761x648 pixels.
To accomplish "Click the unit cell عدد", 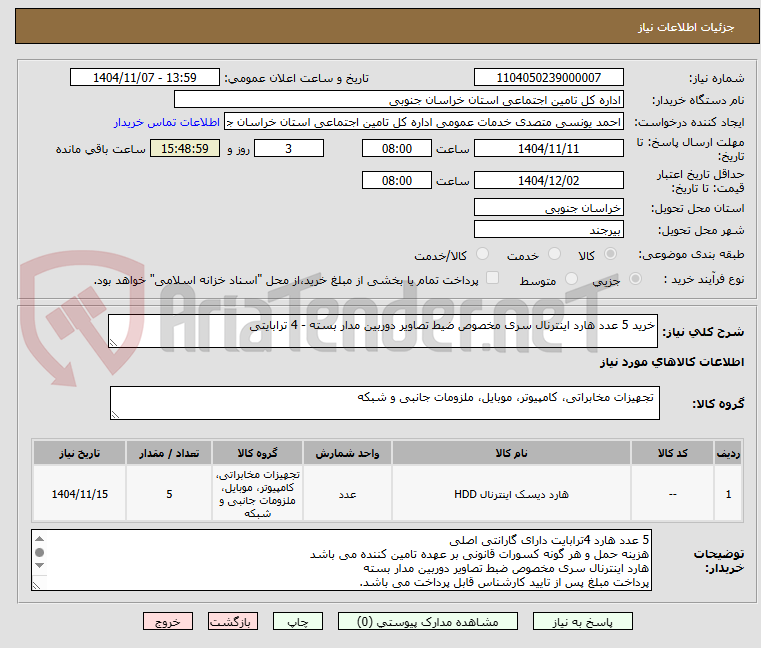I will pos(347,494).
